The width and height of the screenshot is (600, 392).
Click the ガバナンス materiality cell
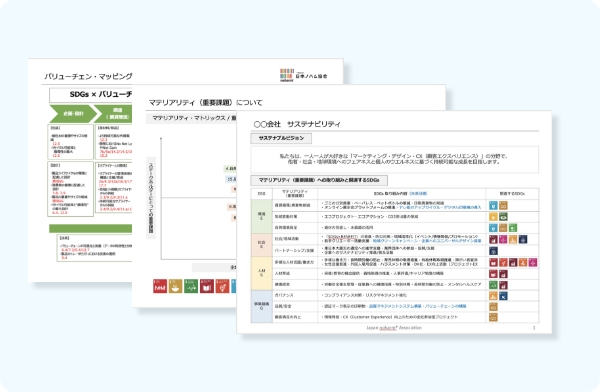tap(295, 296)
